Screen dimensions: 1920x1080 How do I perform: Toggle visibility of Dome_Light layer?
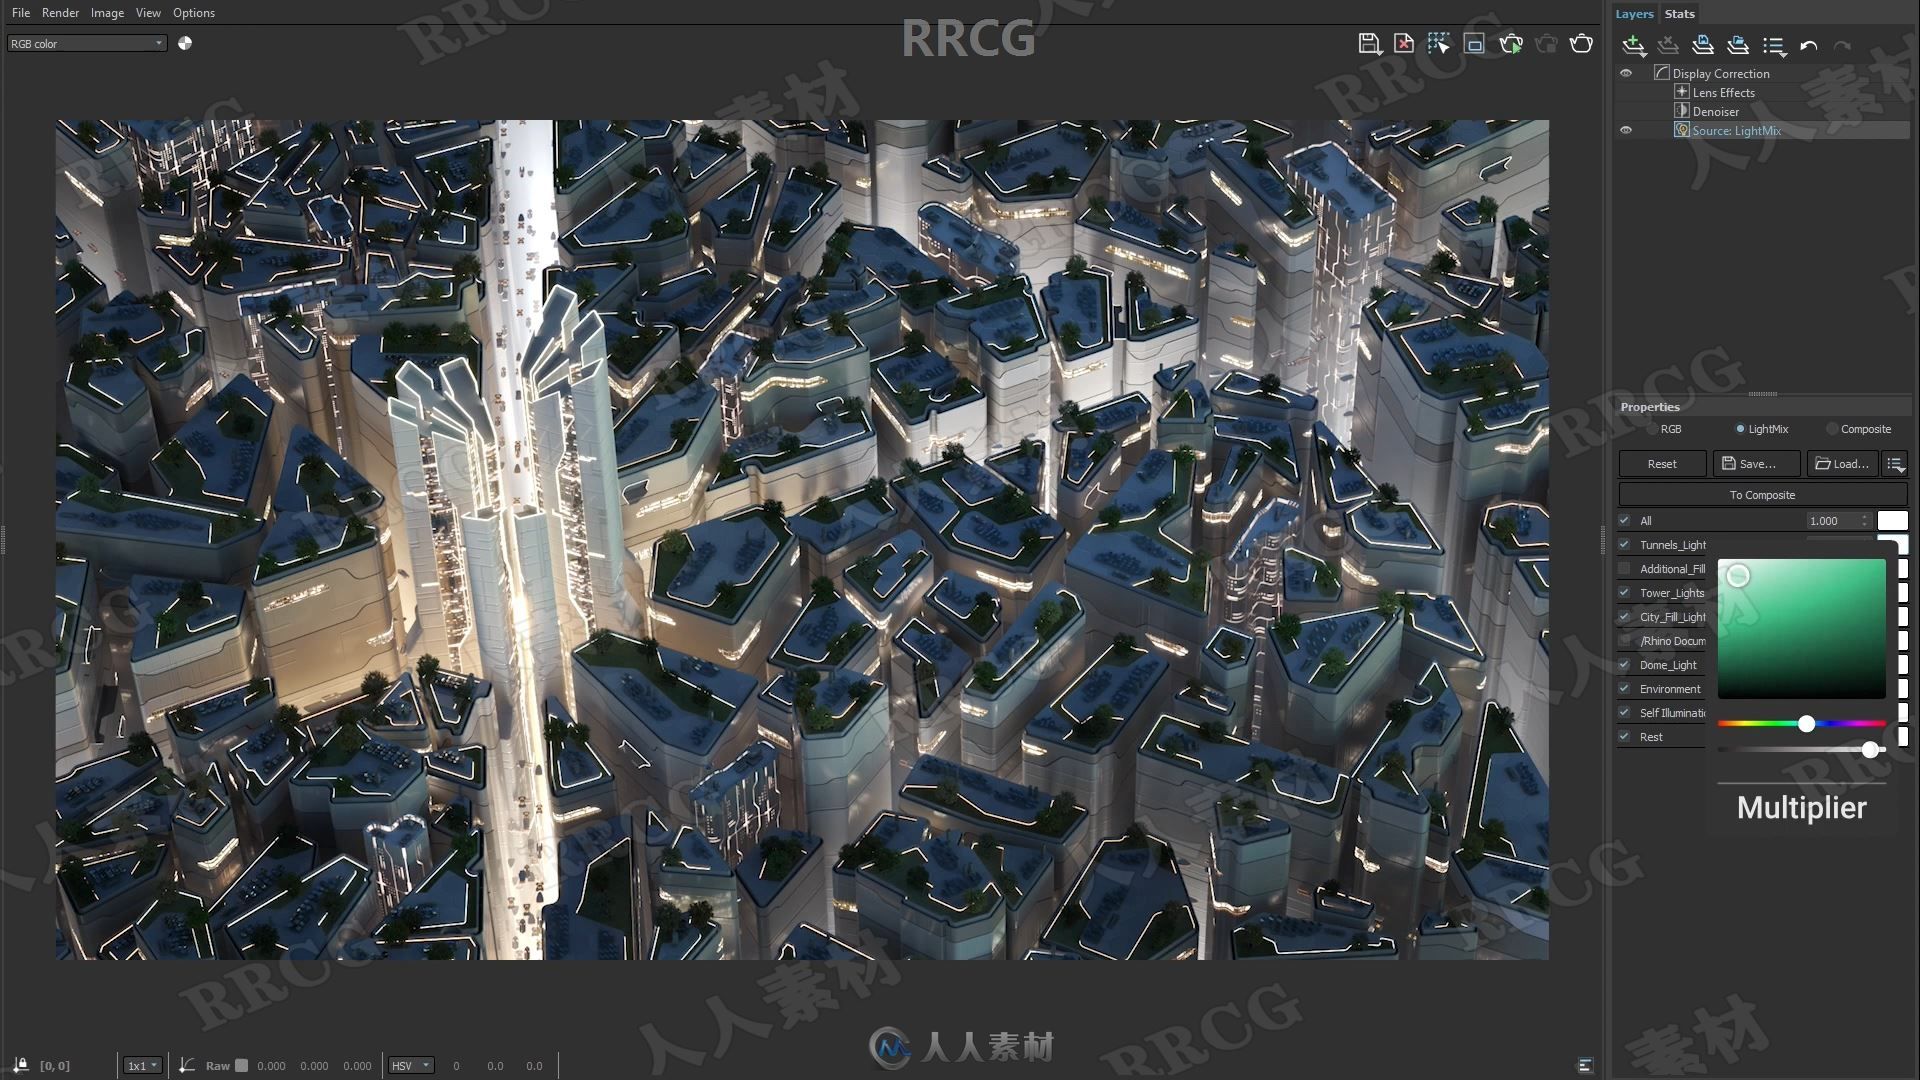(x=1625, y=665)
